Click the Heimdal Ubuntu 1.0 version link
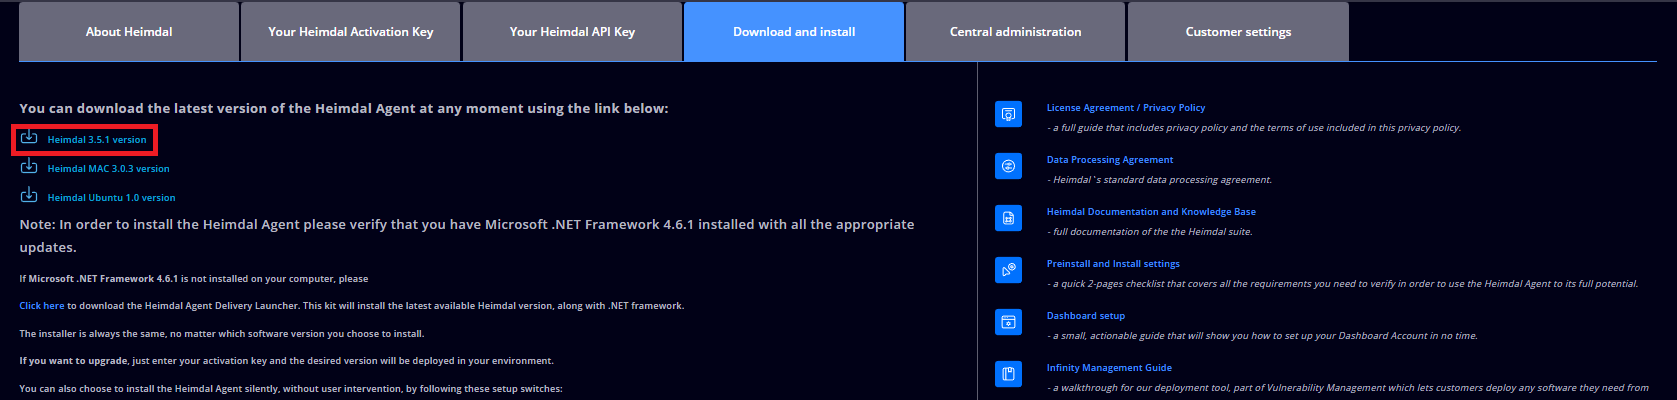The width and height of the screenshot is (1677, 400). pos(112,198)
